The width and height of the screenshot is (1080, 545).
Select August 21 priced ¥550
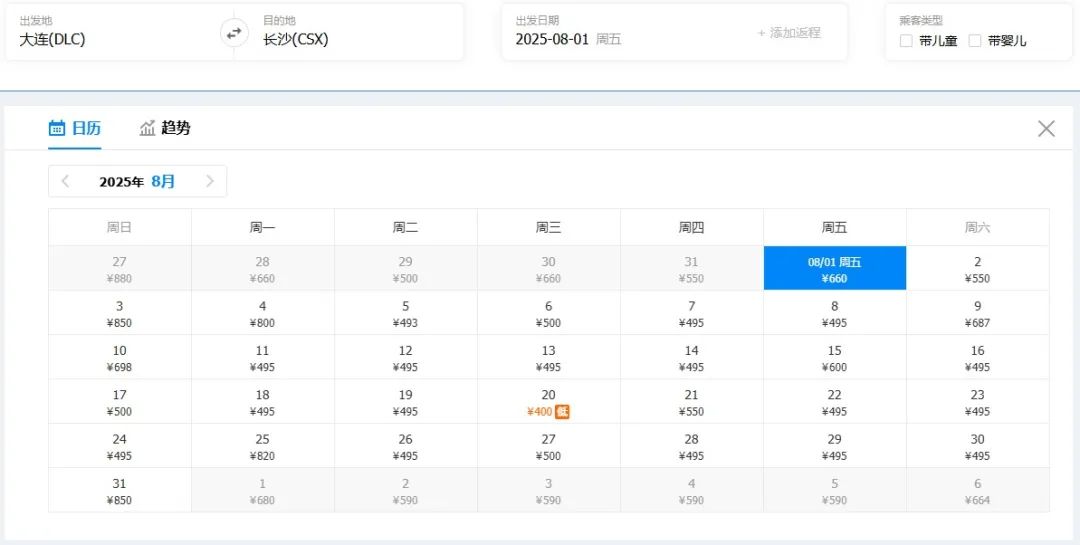[692, 402]
